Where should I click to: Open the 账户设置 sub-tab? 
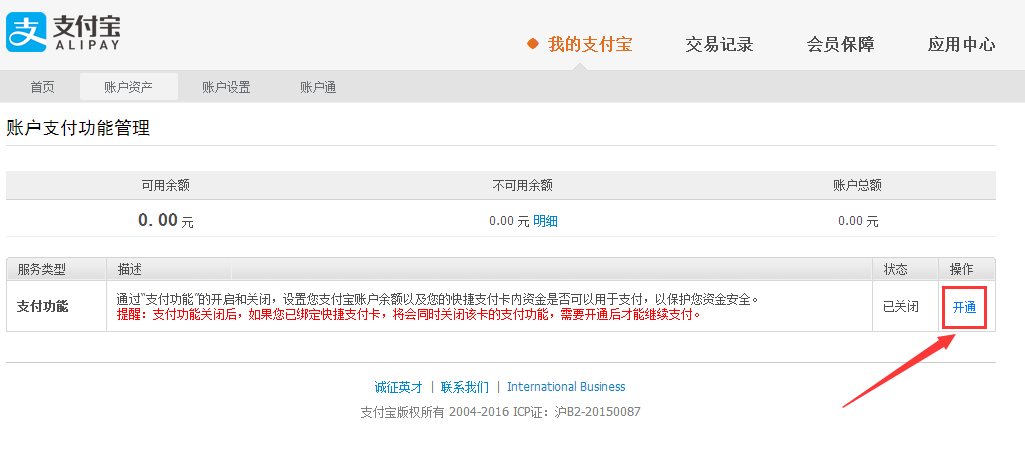tap(226, 87)
